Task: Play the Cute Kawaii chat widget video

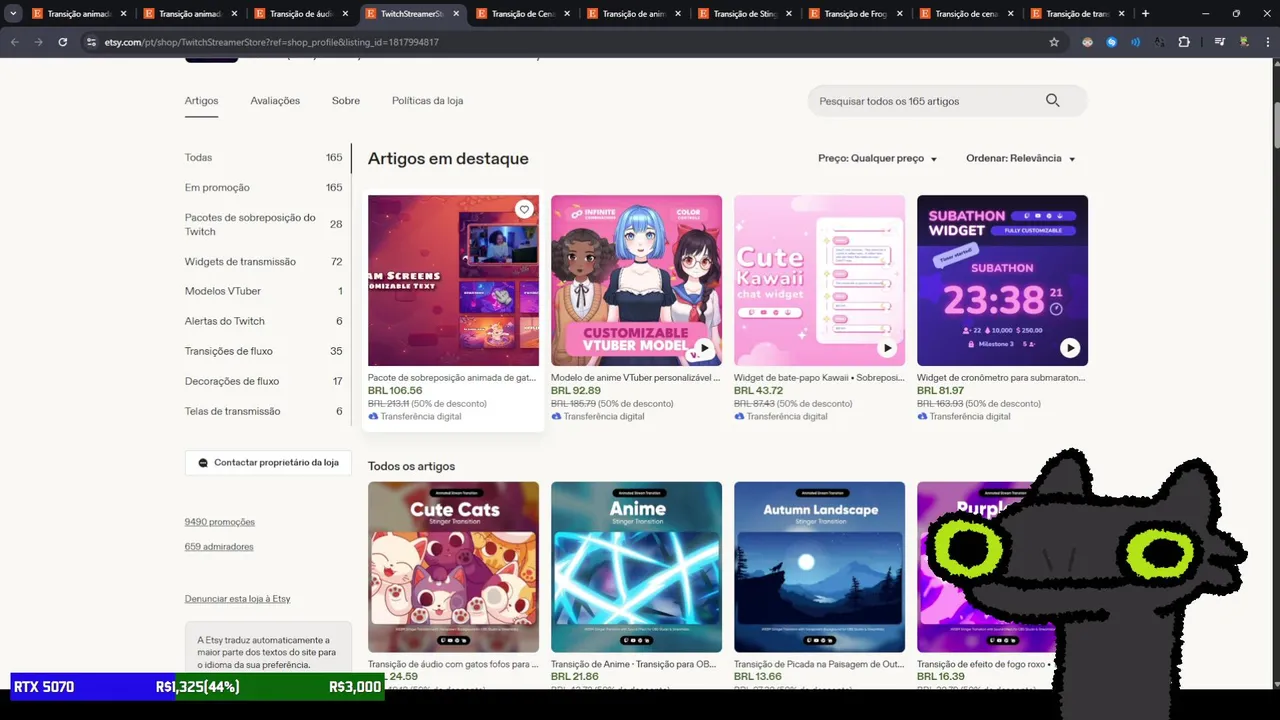Action: [887, 348]
